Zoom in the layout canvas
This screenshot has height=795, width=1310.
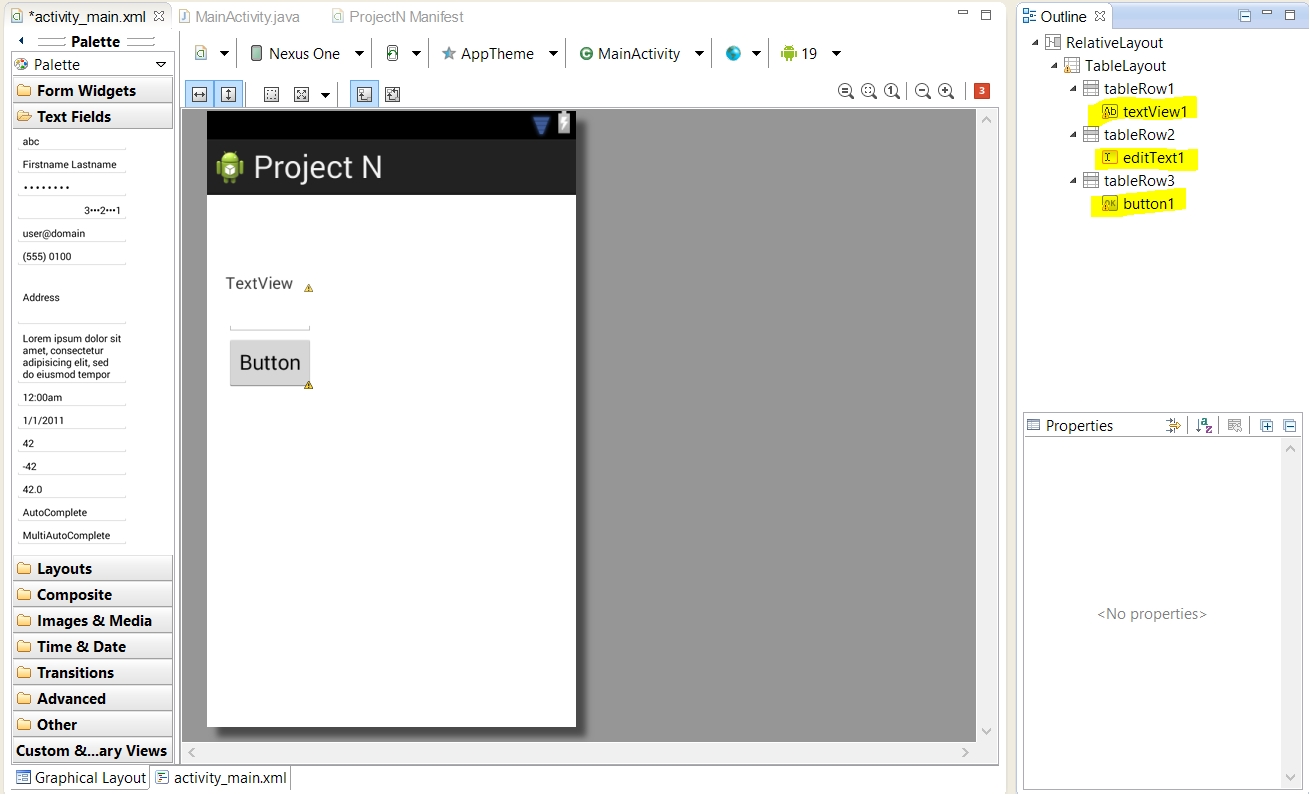click(x=946, y=92)
